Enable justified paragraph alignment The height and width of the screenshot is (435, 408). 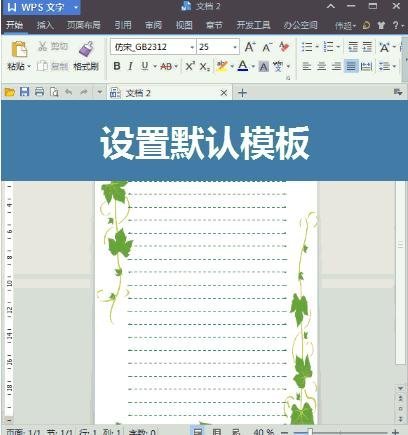pyautogui.click(x=351, y=66)
